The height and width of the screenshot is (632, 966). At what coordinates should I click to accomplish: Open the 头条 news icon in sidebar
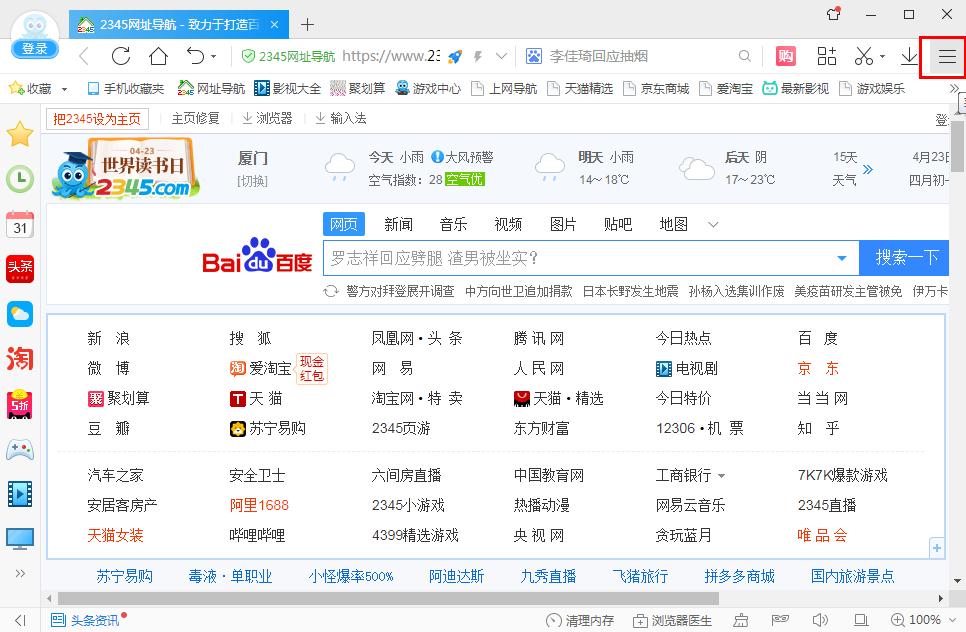(x=20, y=268)
